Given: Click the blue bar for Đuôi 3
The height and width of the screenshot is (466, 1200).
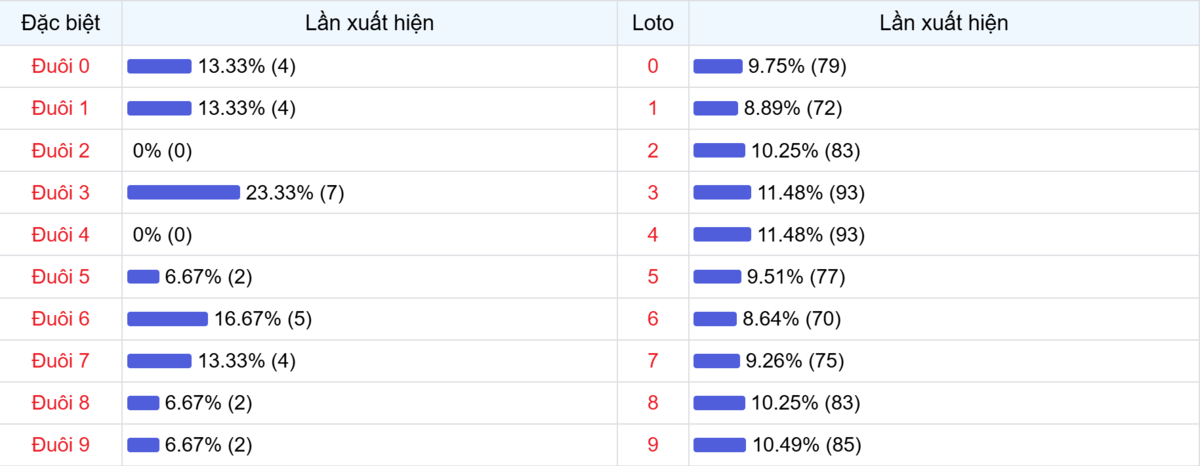Looking at the screenshot, I should [183, 192].
